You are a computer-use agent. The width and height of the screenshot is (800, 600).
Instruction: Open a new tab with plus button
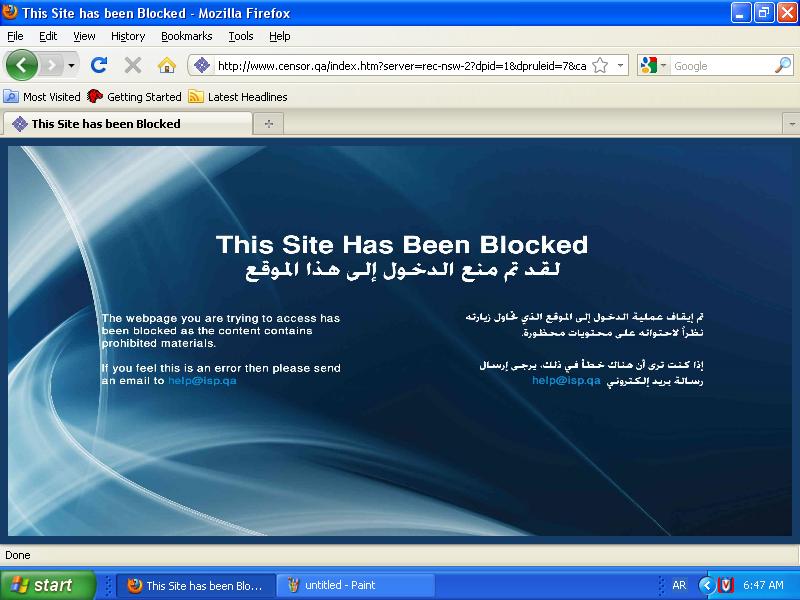point(268,124)
